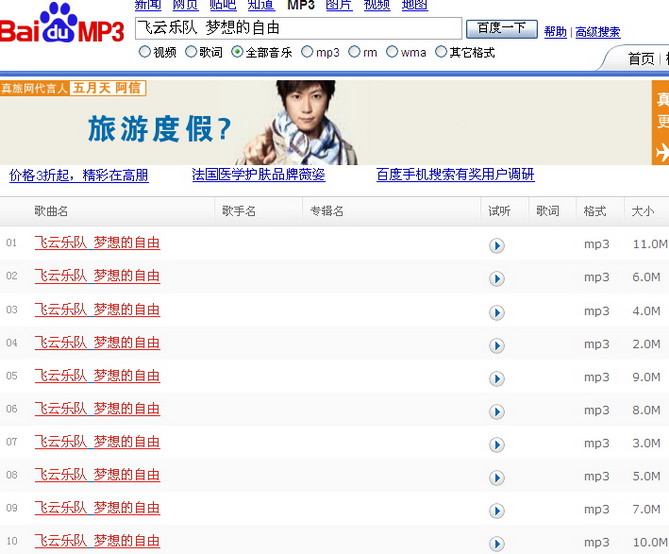
Task: Play preview for song row 07
Action: [x=497, y=444]
